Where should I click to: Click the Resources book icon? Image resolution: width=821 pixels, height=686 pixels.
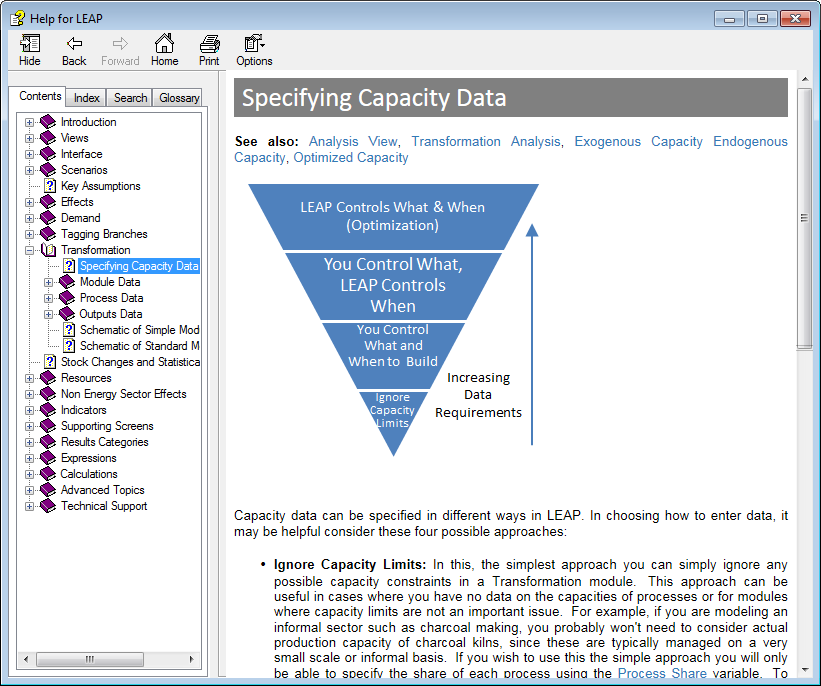pos(48,378)
